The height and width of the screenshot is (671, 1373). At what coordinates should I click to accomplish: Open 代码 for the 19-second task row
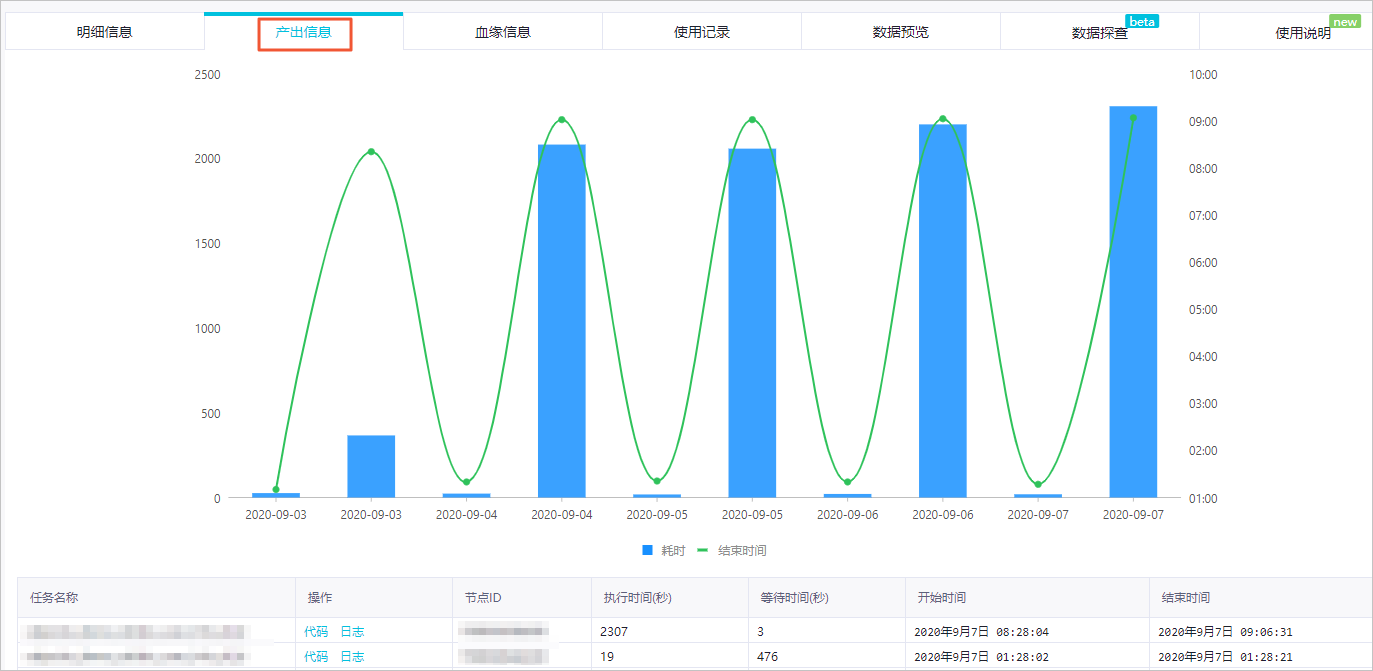coord(316,657)
